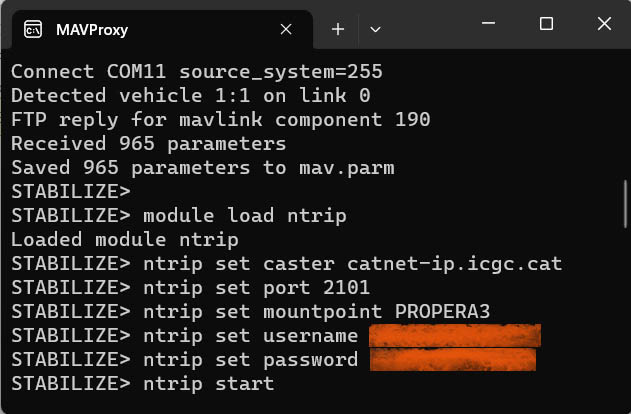Click the 'Loaded module ntrip' output line
631x414 pixels.
point(125,240)
